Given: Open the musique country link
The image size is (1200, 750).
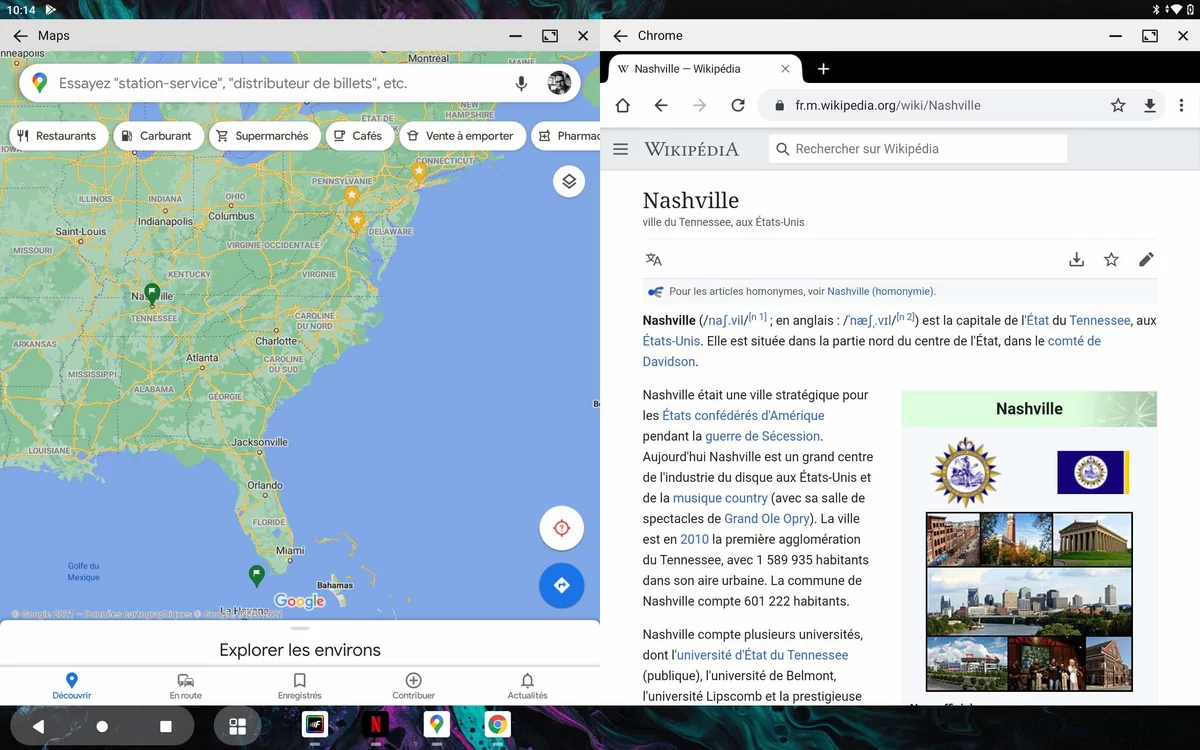Looking at the screenshot, I should click(720, 498).
